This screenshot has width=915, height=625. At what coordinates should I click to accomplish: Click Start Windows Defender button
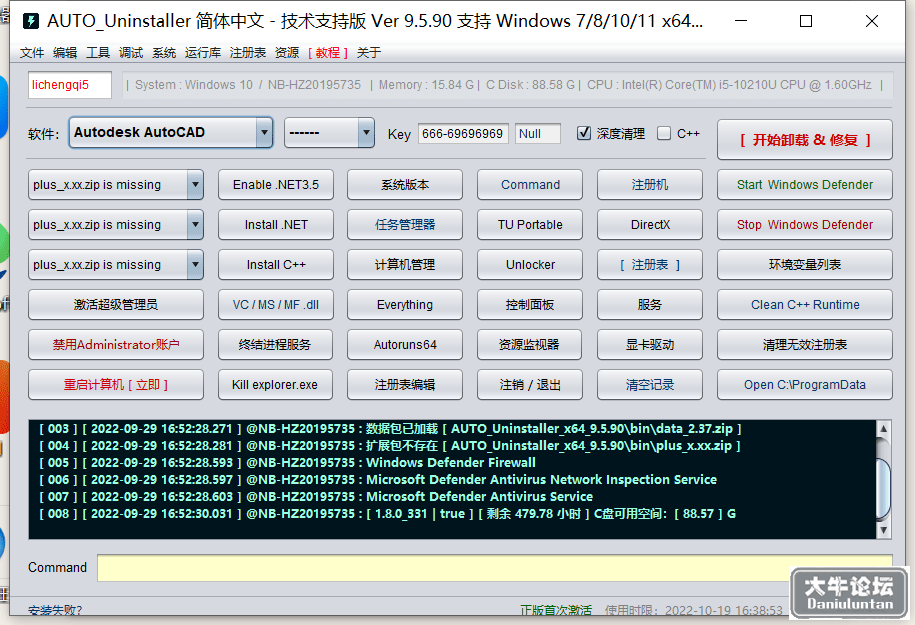(x=805, y=184)
